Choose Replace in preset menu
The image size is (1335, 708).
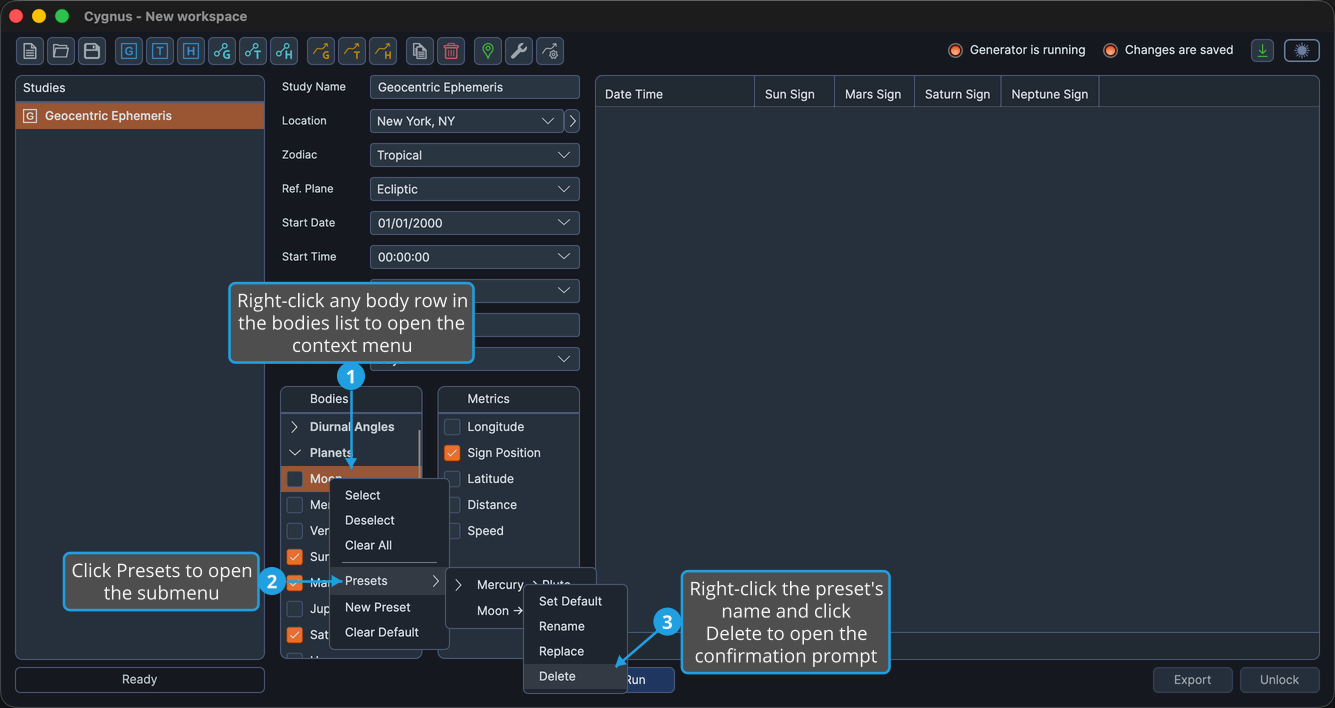click(576, 651)
